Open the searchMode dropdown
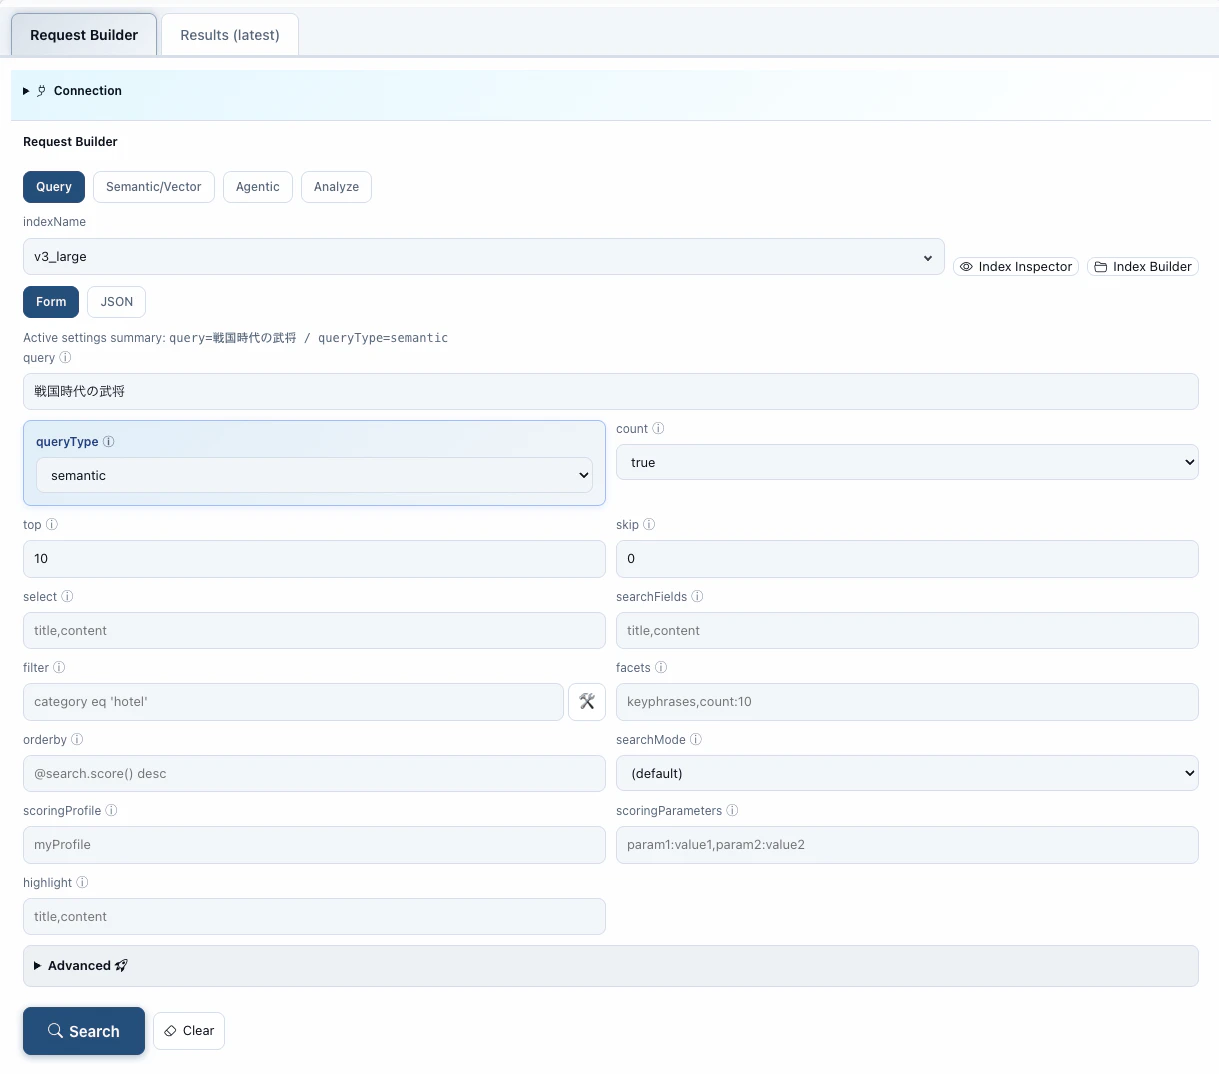1219x1074 pixels. (907, 773)
